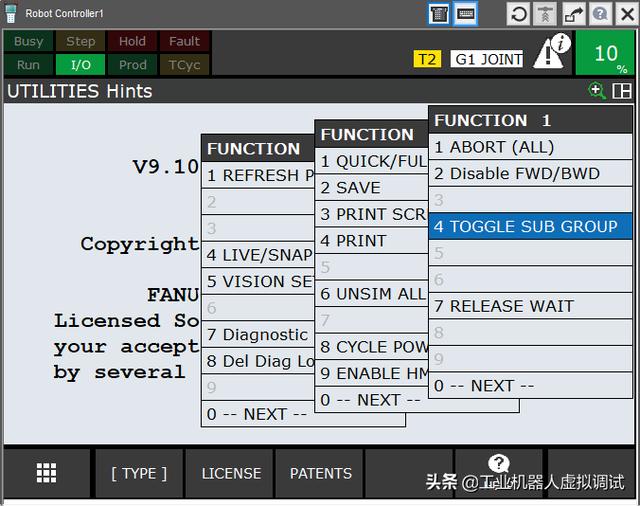Click the refresh/reset arrow icon
The width and height of the screenshot is (640, 506).
pos(518,14)
